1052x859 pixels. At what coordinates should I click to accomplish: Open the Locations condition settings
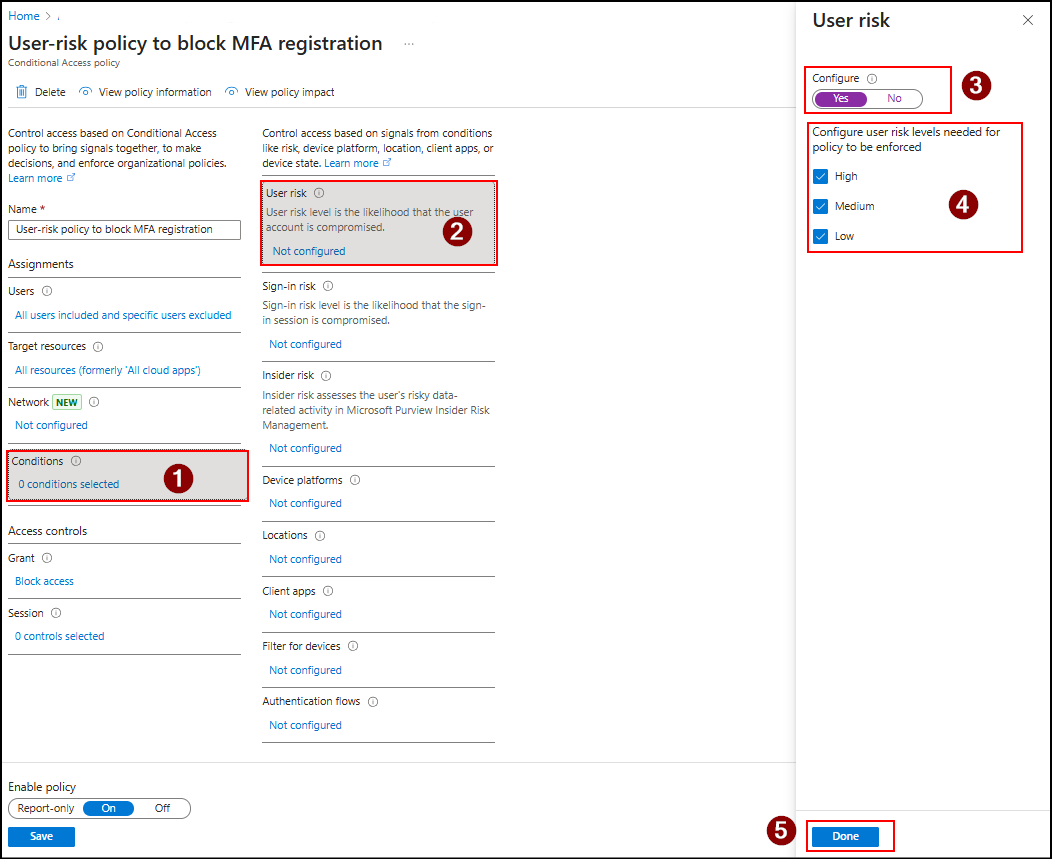coord(304,558)
